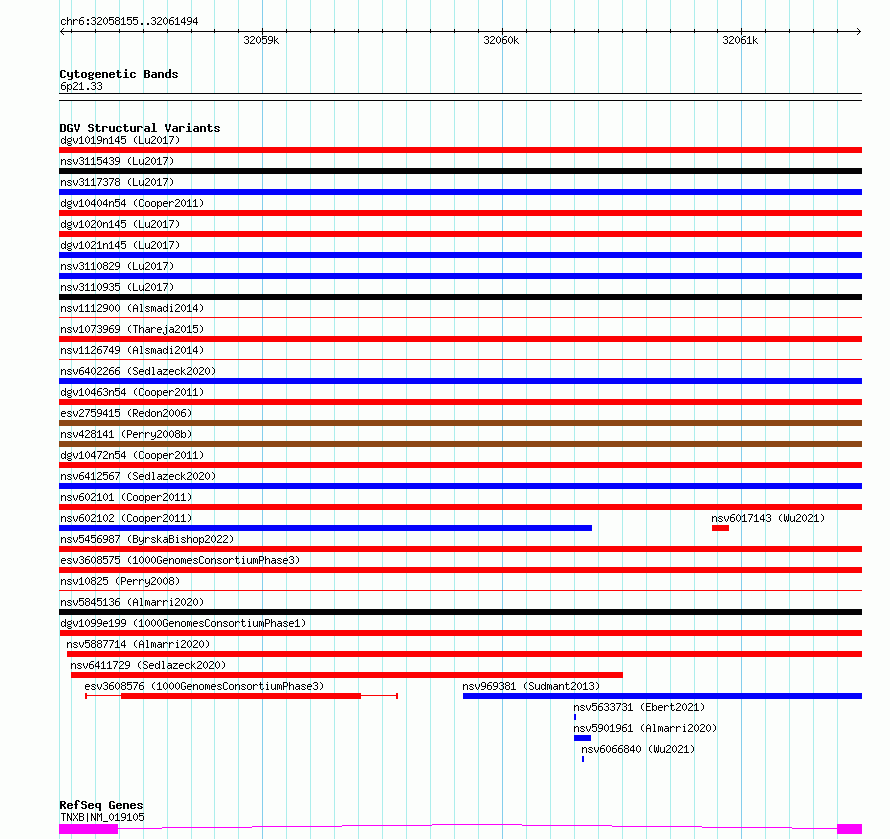The height and width of the screenshot is (839, 890).
Task: Click esv3608576 (1000GenomesConsortiumPhase3) label
Action: tap(204, 686)
